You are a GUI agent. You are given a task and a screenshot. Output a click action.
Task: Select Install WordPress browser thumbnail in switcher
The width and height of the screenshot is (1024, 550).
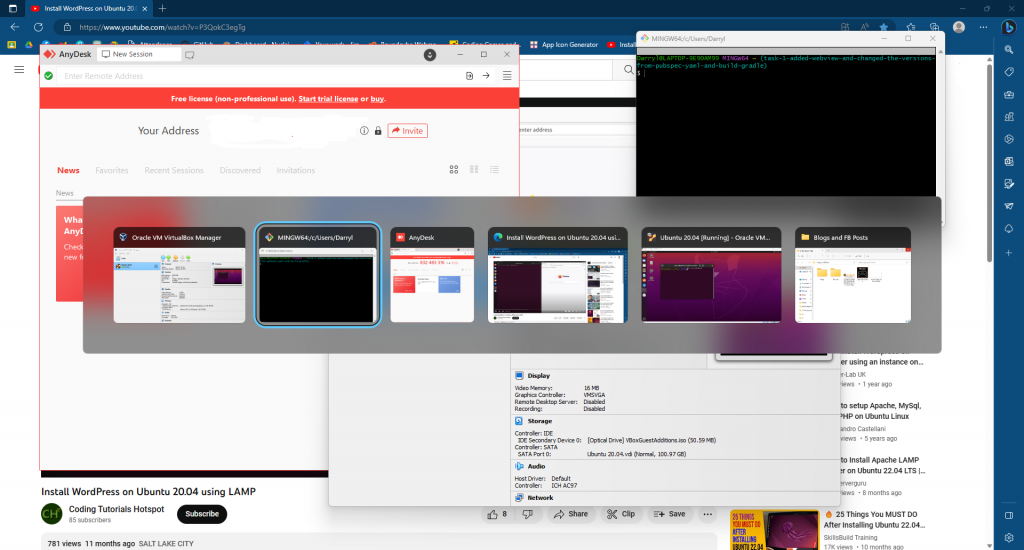(x=558, y=275)
